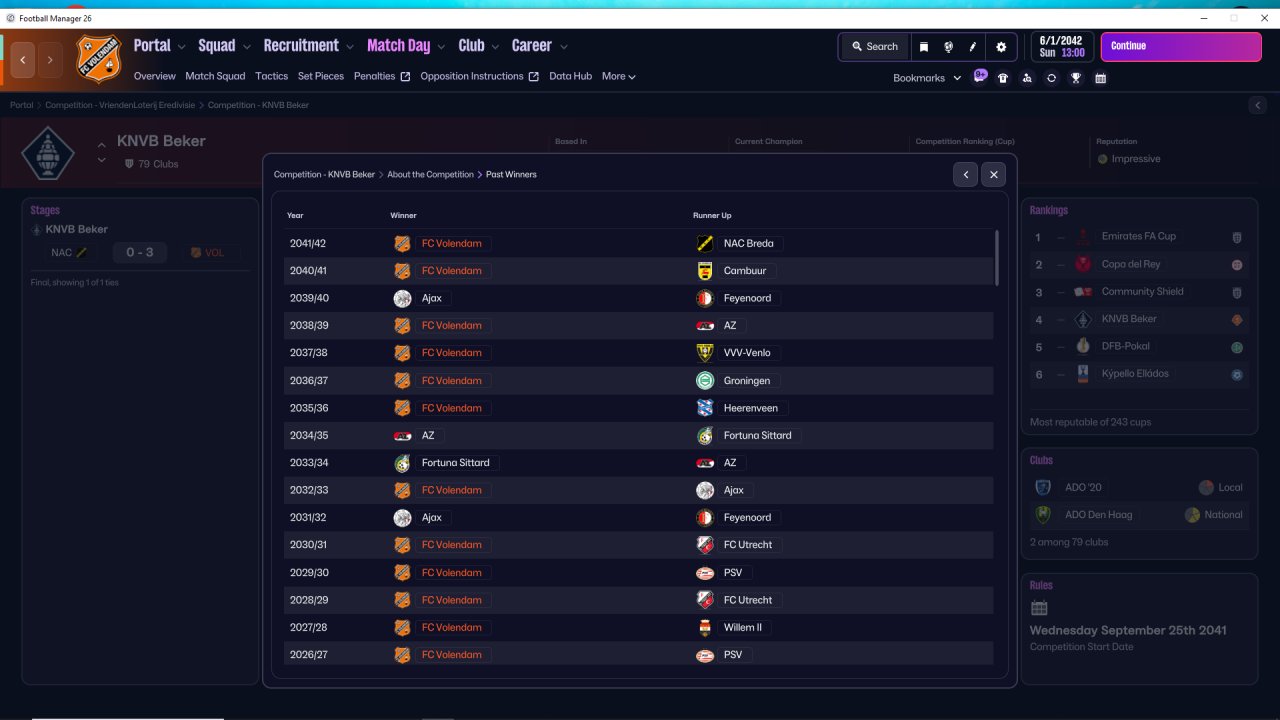This screenshot has width=1280, height=720.
Task: Sort Past Winners by Year column header
Action: [295, 216]
